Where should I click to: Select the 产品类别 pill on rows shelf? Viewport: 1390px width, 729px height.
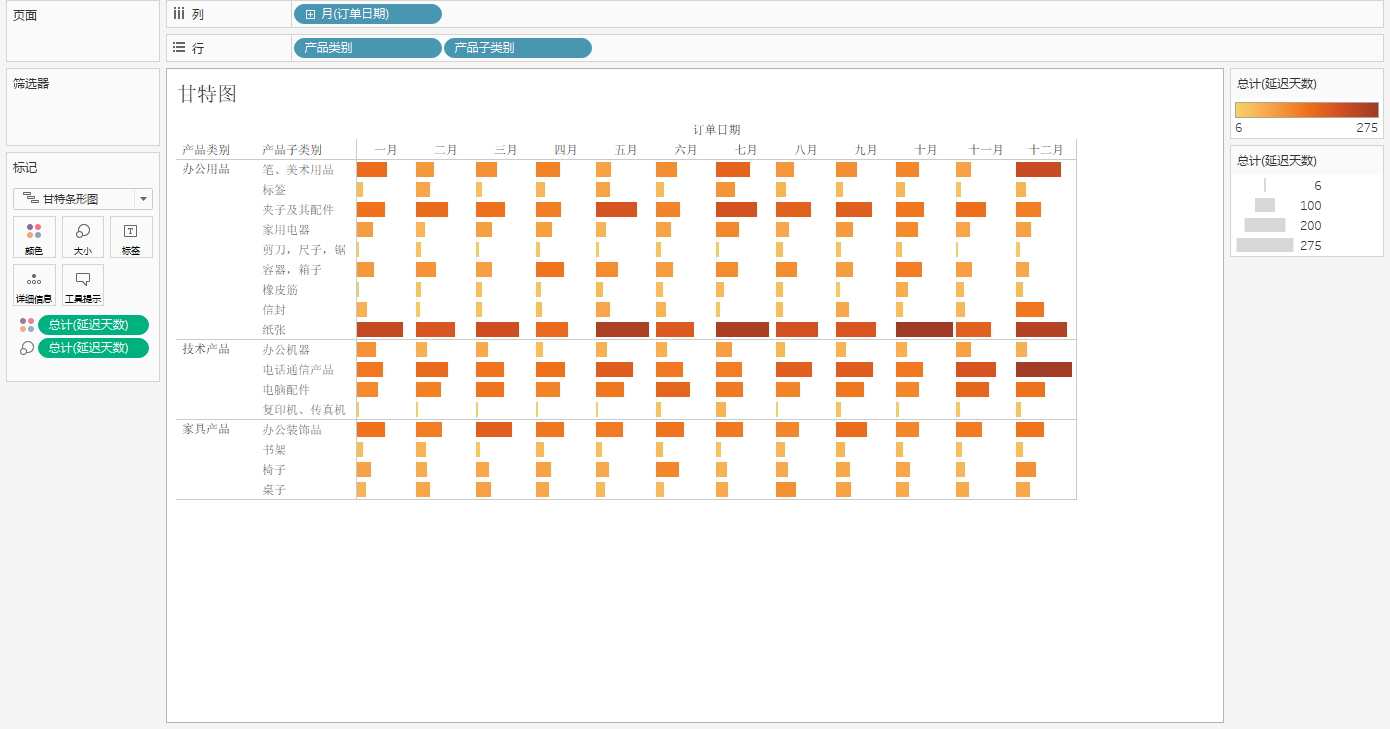[x=367, y=48]
